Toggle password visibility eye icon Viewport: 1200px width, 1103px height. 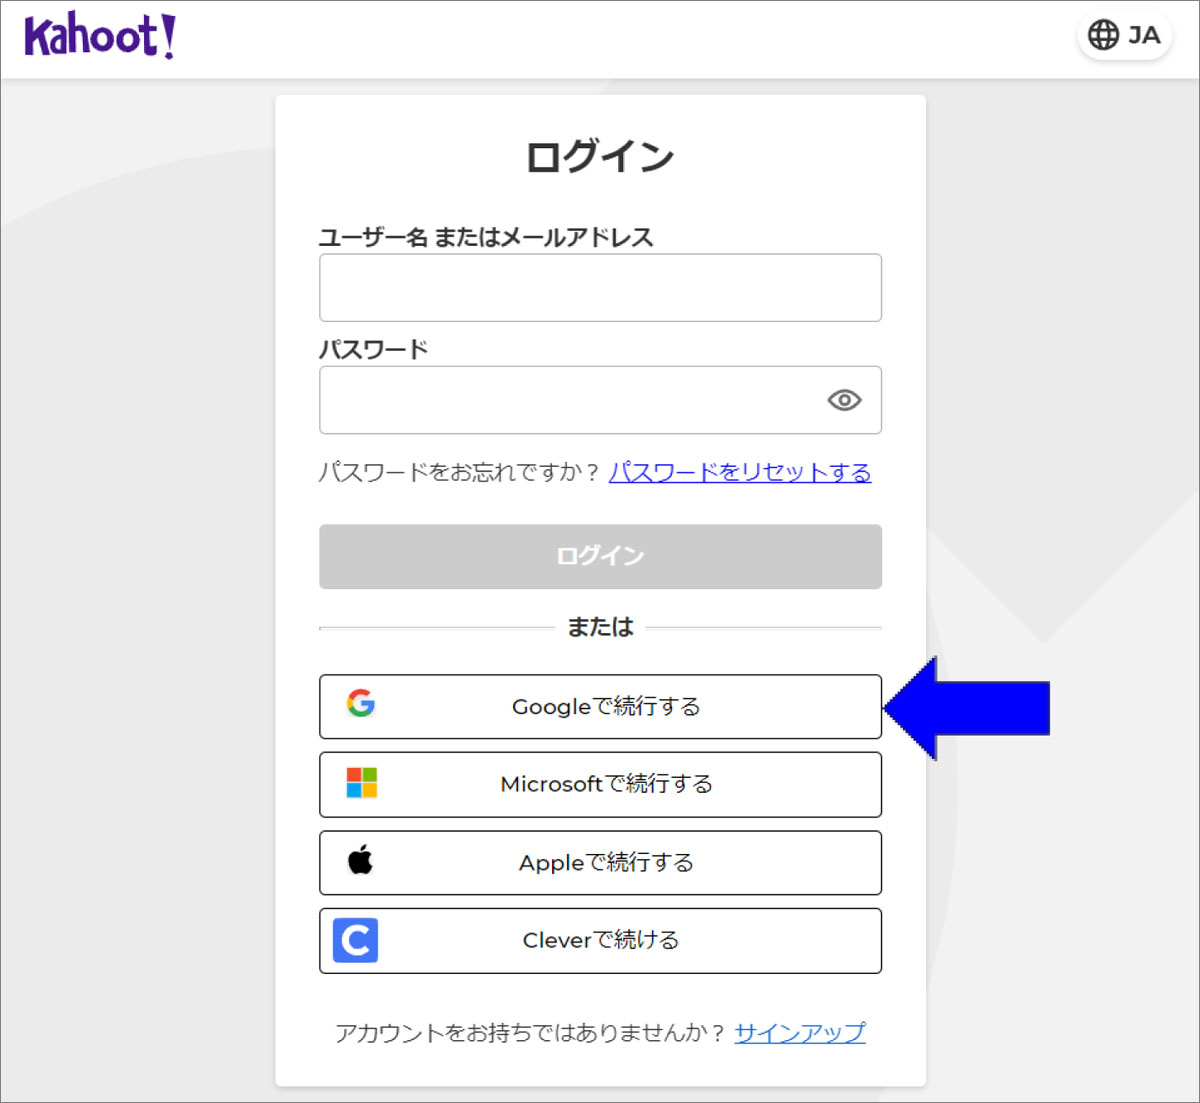pos(844,400)
